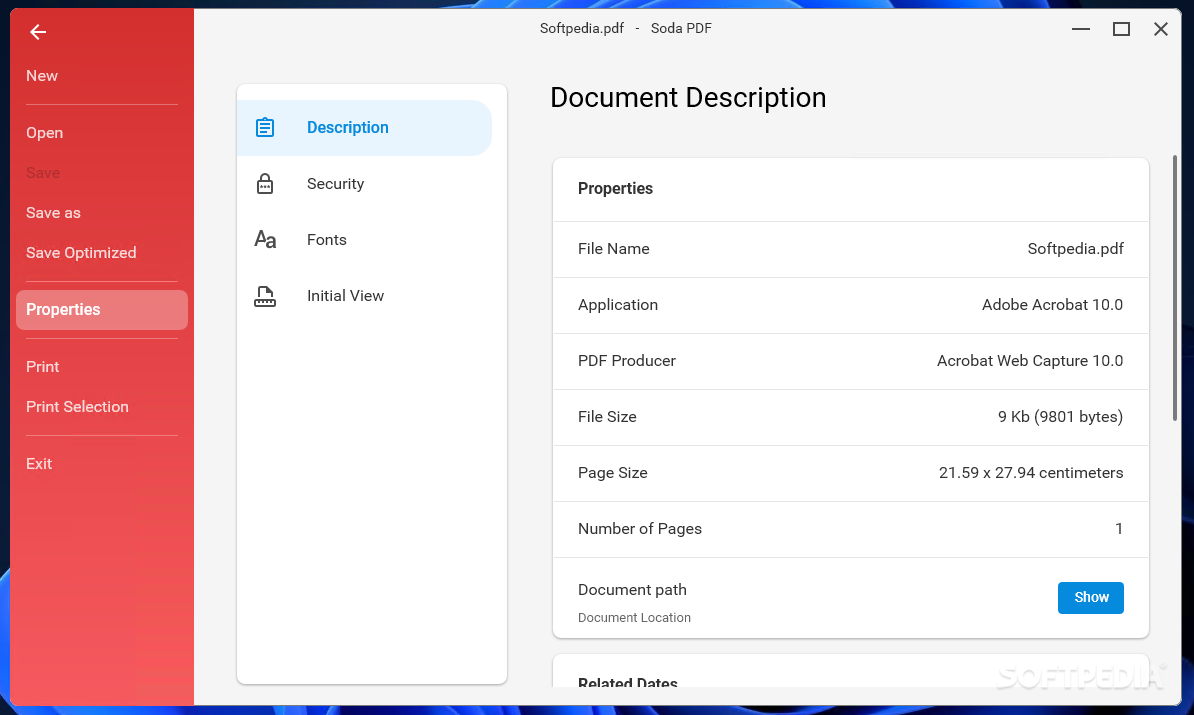This screenshot has height=715, width=1194.
Task: Select the Properties menu entry
Action: (102, 310)
